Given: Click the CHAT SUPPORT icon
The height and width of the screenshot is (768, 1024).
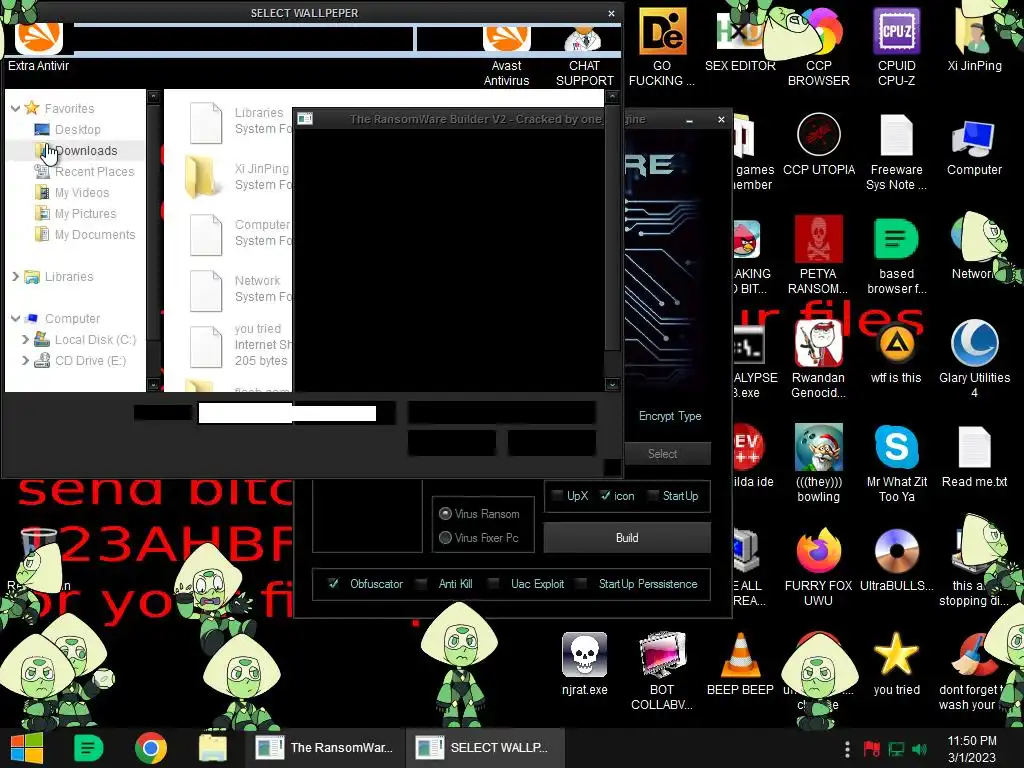Looking at the screenshot, I should (584, 56).
